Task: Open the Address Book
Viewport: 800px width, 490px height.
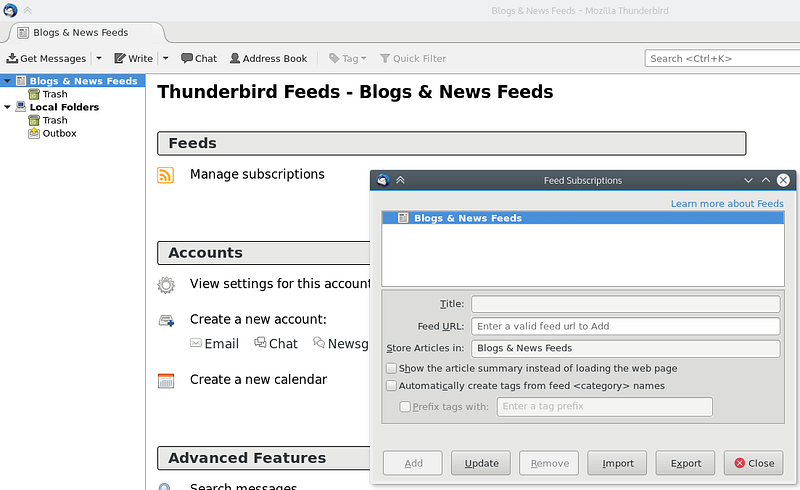Action: [x=268, y=58]
